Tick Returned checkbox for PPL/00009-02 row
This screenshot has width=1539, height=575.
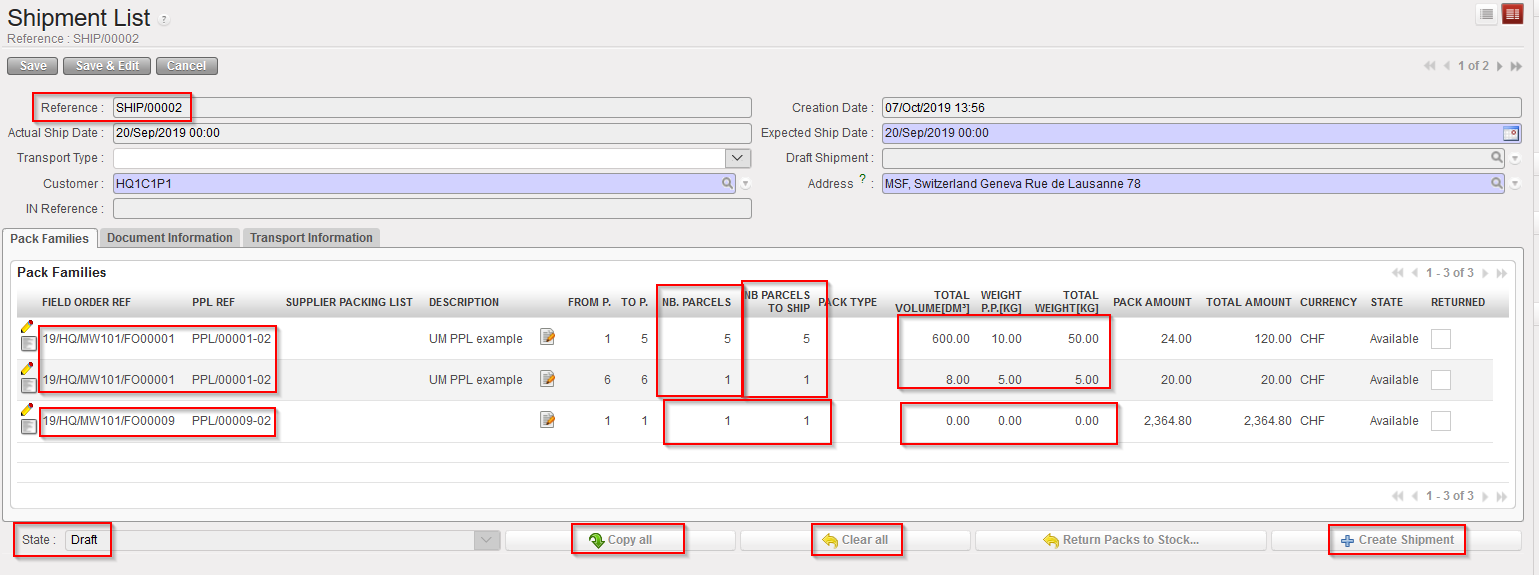pos(1441,421)
